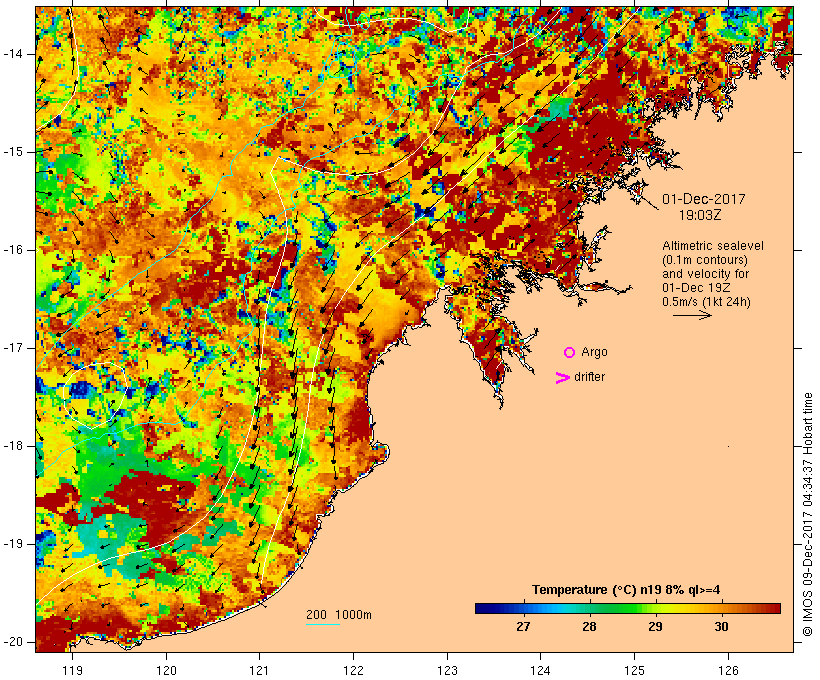Click the 'Argo' legend label
The image size is (820, 680).
click(594, 353)
